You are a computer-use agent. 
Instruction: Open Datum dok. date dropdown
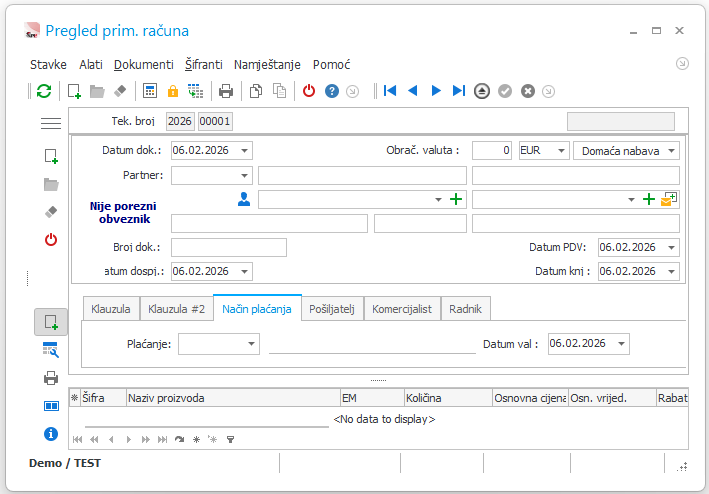[x=244, y=151]
